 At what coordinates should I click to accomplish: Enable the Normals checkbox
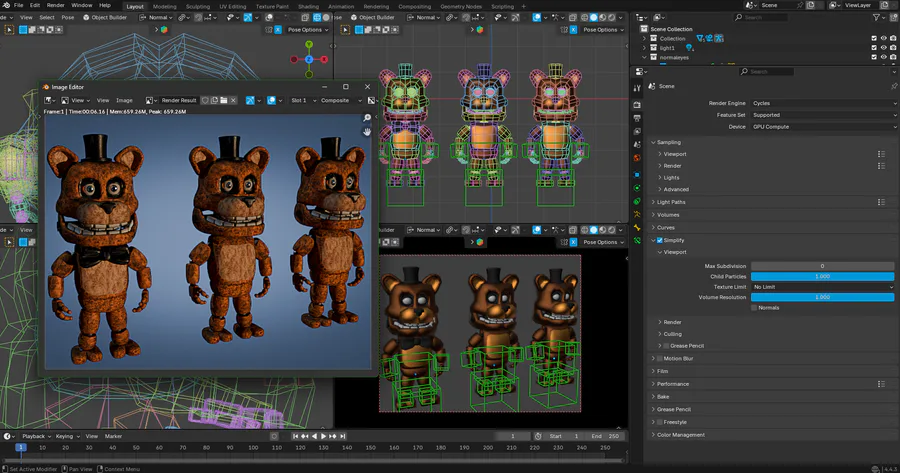coord(754,308)
